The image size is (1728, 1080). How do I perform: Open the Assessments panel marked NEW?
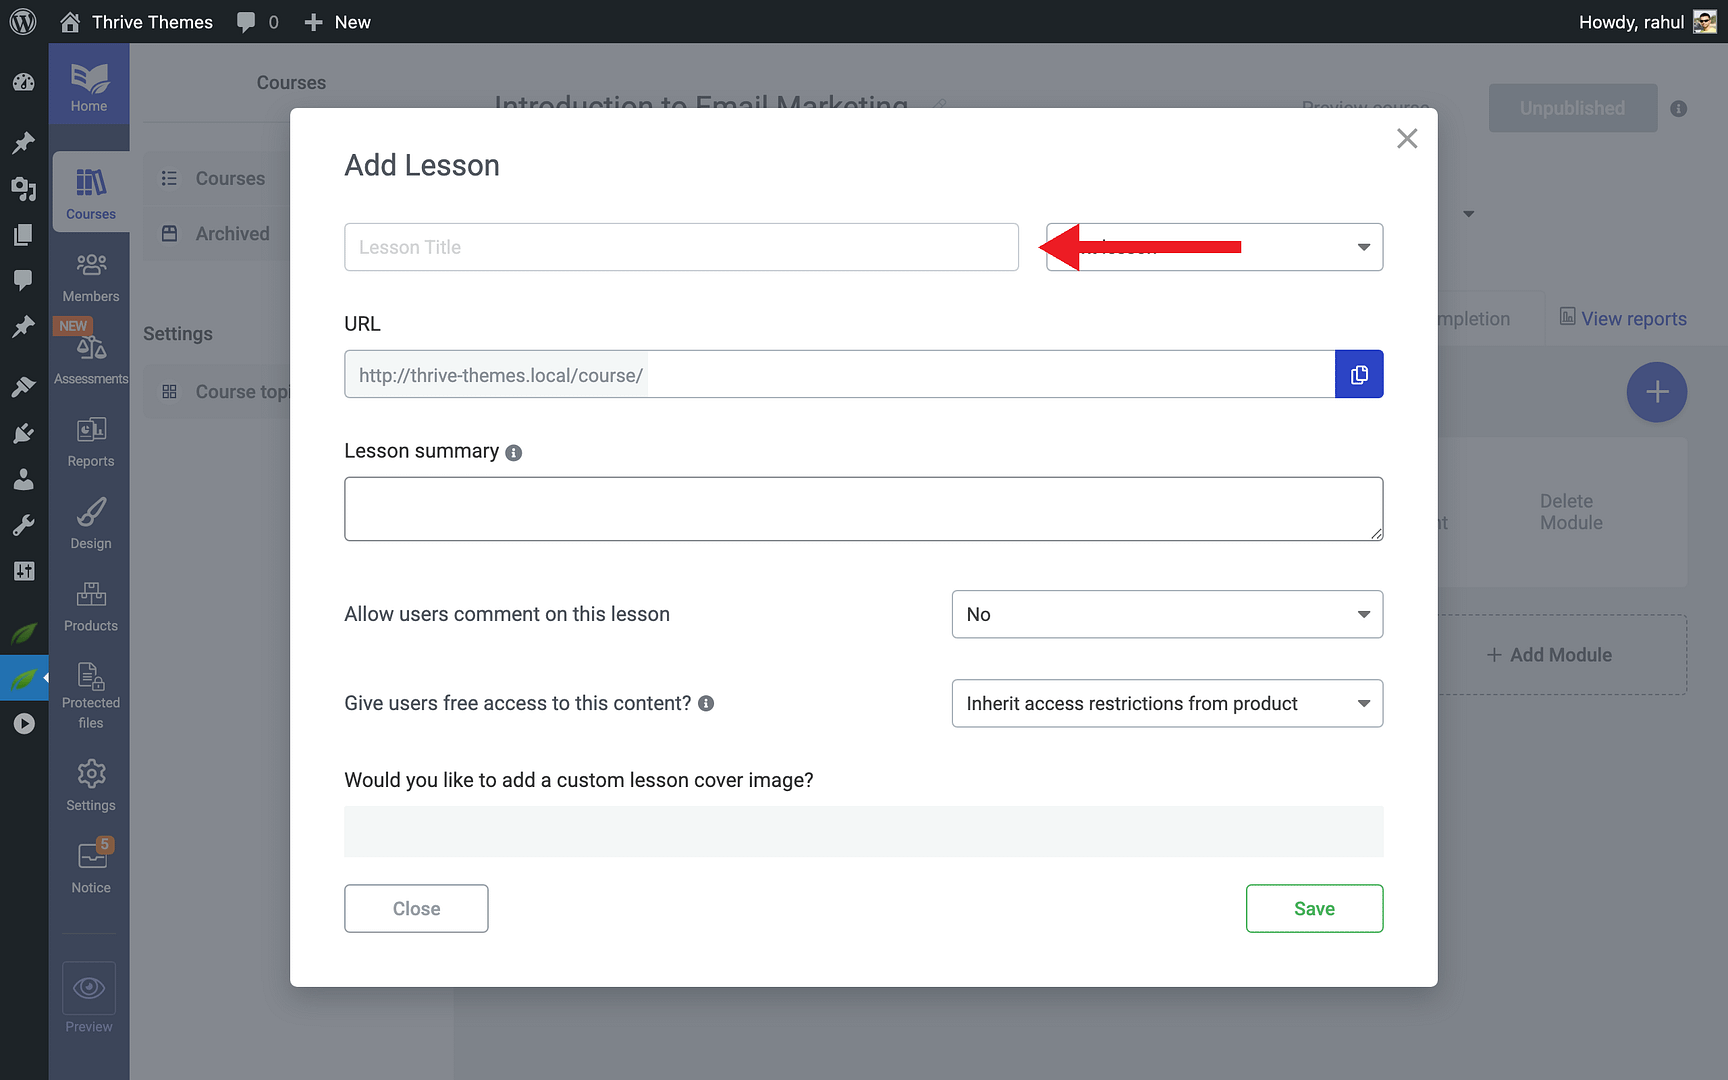coord(90,350)
